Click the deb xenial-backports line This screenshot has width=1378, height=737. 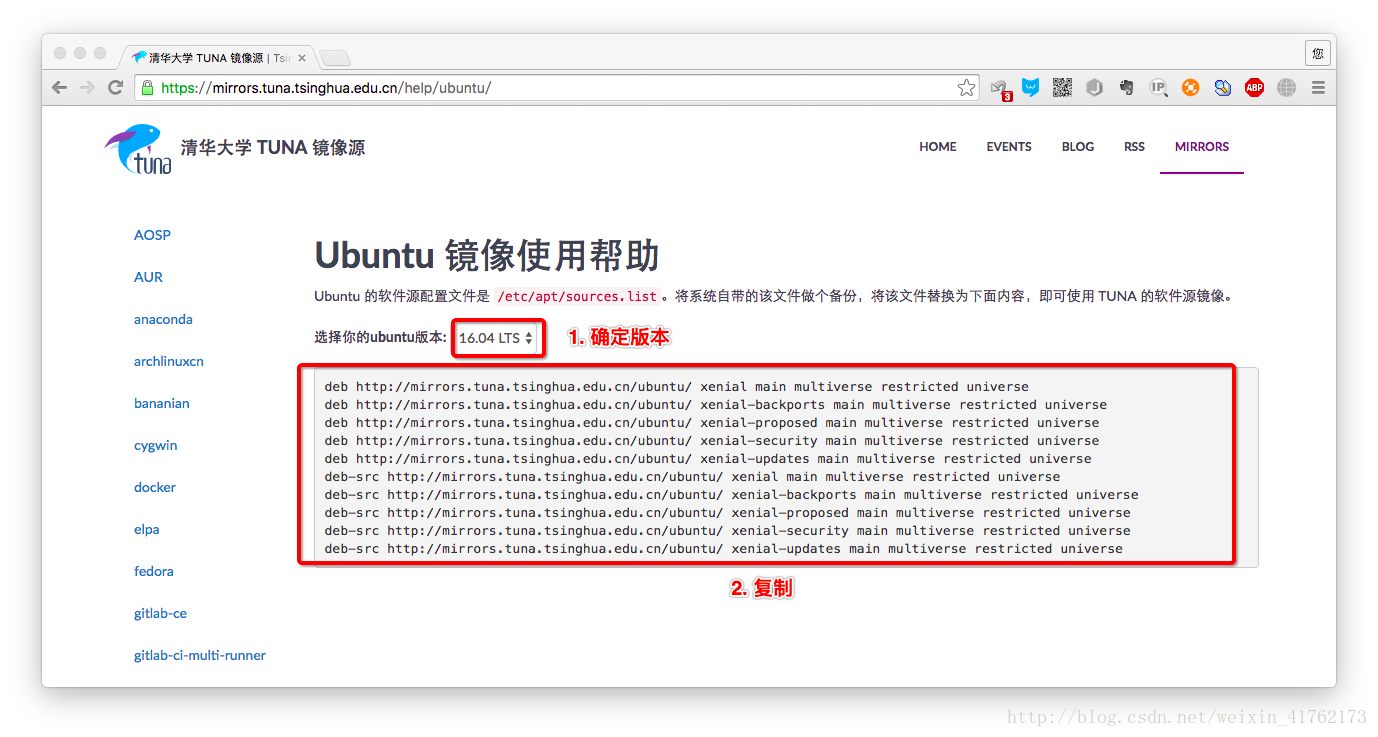716,405
